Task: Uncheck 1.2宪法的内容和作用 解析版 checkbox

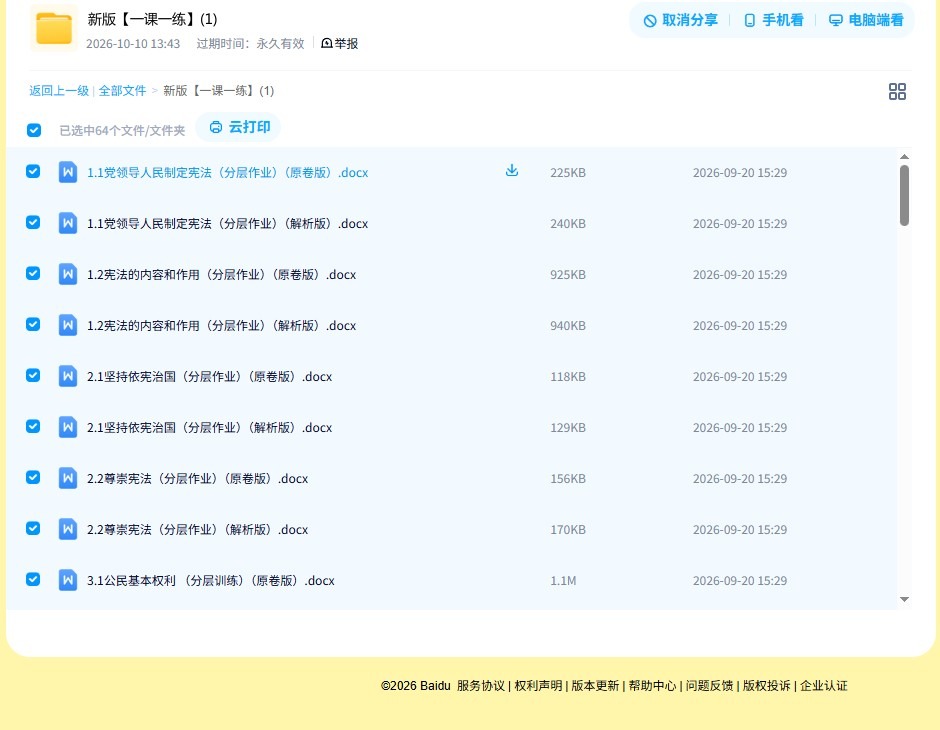Action: tap(33, 324)
